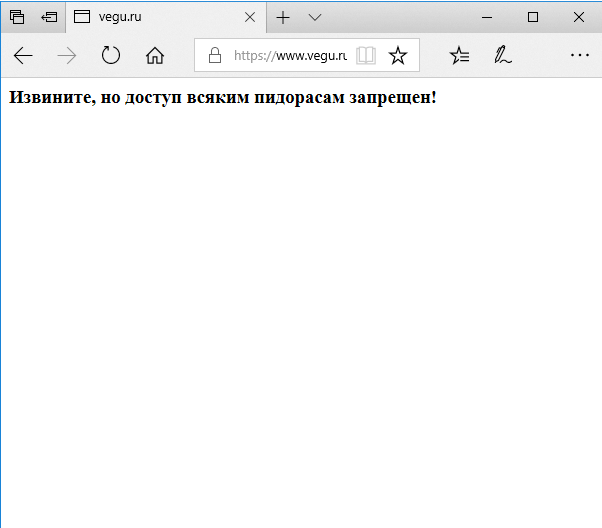Open the favorites hub panel
Image resolution: width=602 pixels, height=528 pixels.
click(459, 56)
